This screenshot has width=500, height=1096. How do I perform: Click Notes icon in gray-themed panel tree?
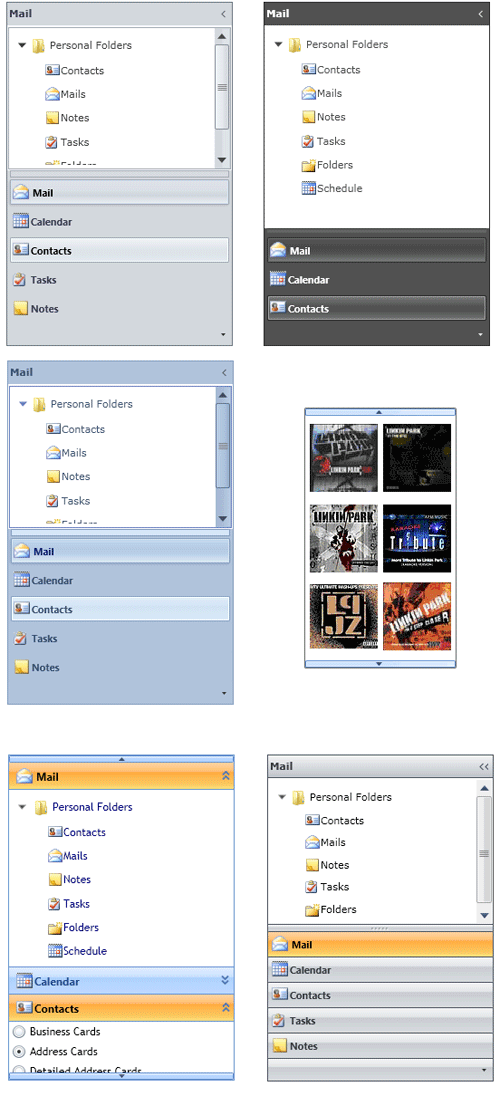point(52,117)
